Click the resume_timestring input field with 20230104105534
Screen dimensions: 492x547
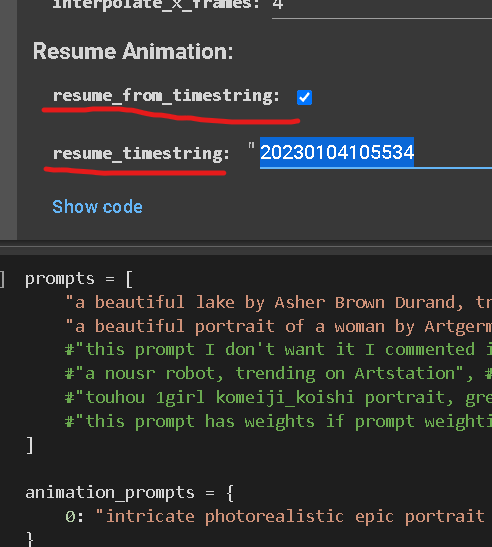(x=376, y=153)
